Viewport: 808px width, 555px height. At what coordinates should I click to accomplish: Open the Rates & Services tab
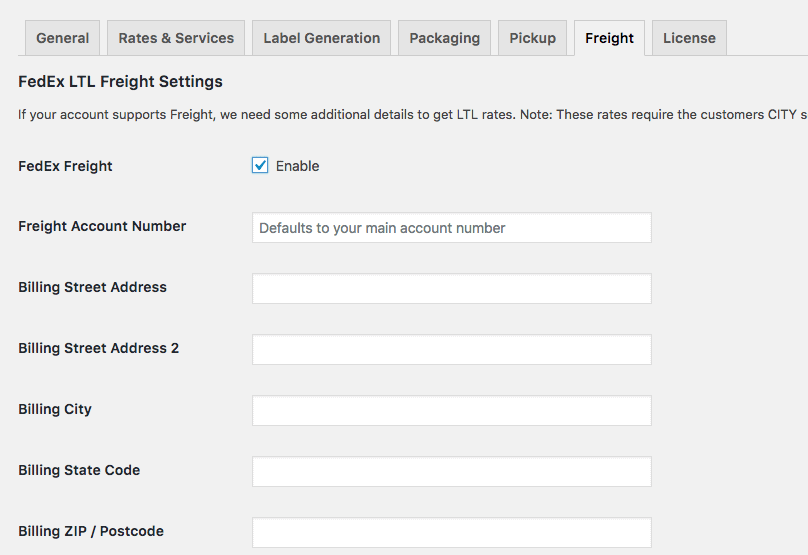click(x=176, y=38)
